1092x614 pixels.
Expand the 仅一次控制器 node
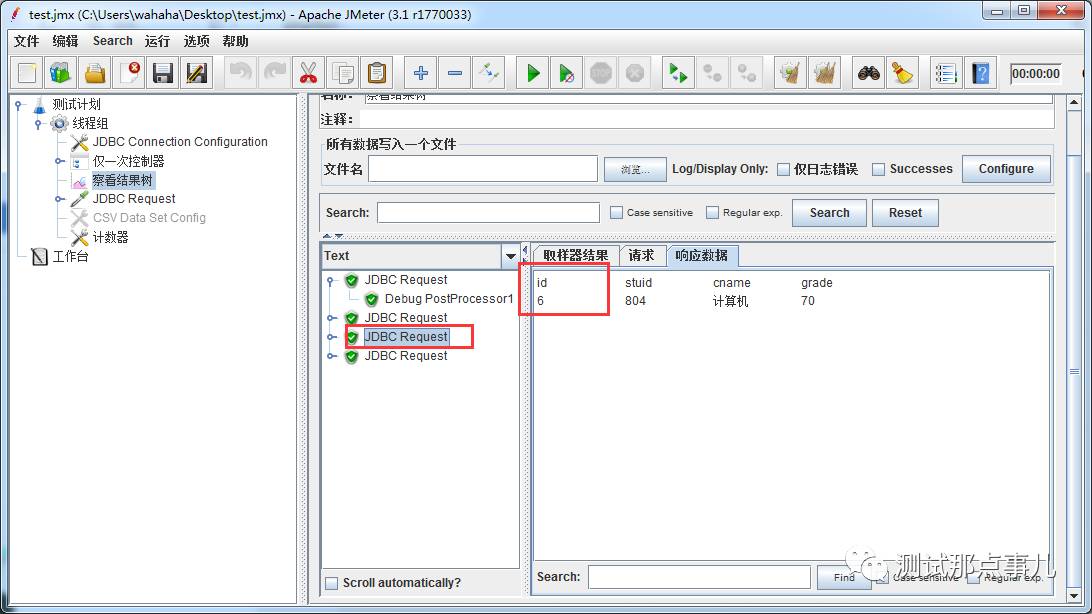(x=59, y=161)
